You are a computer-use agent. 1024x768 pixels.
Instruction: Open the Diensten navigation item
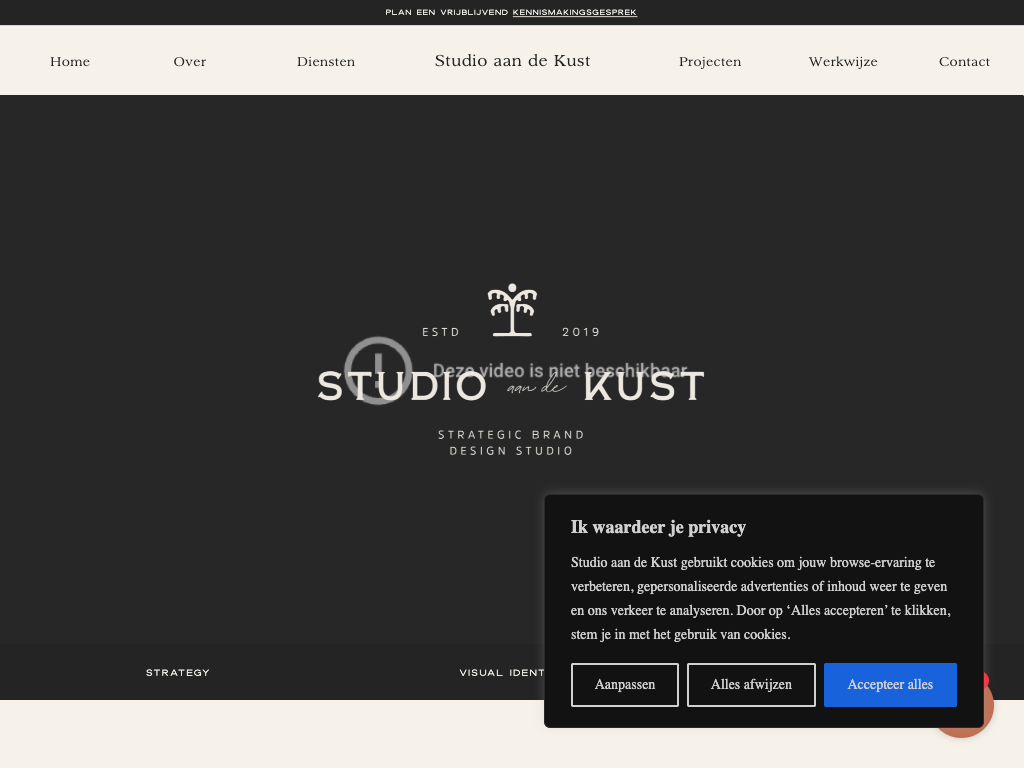326,62
